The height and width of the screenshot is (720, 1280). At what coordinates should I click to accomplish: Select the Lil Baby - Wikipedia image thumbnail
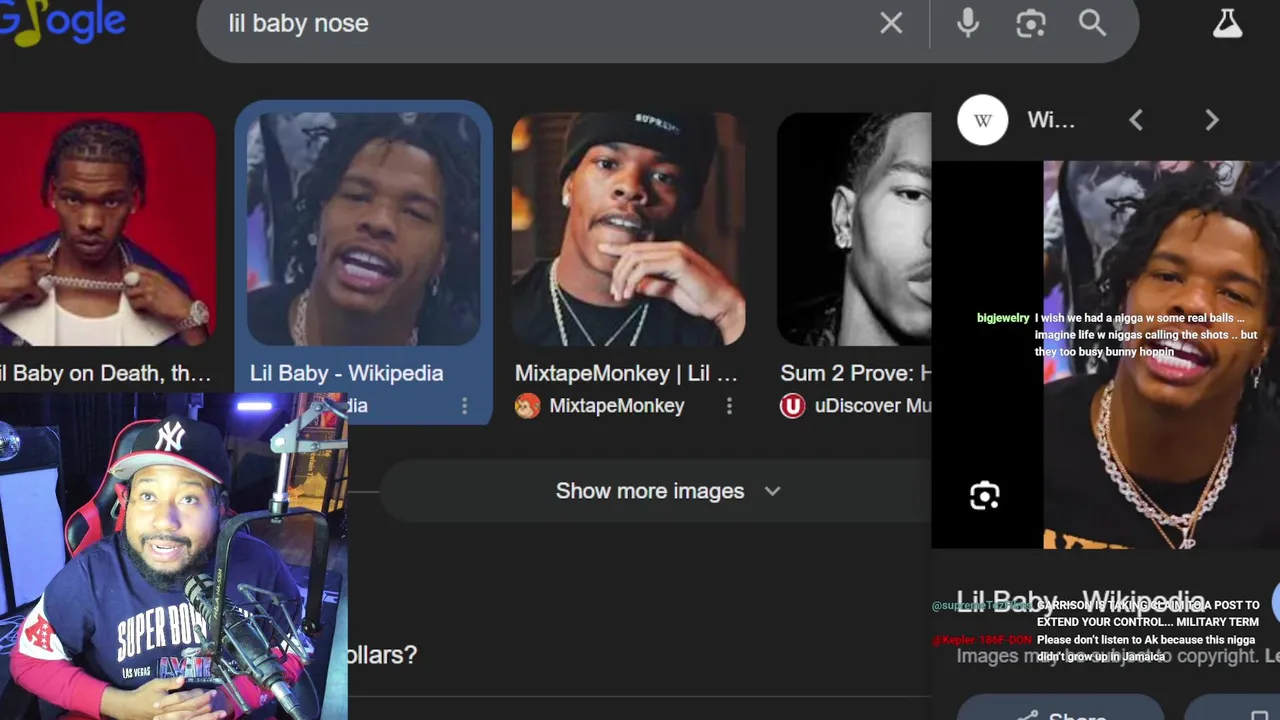pos(364,229)
